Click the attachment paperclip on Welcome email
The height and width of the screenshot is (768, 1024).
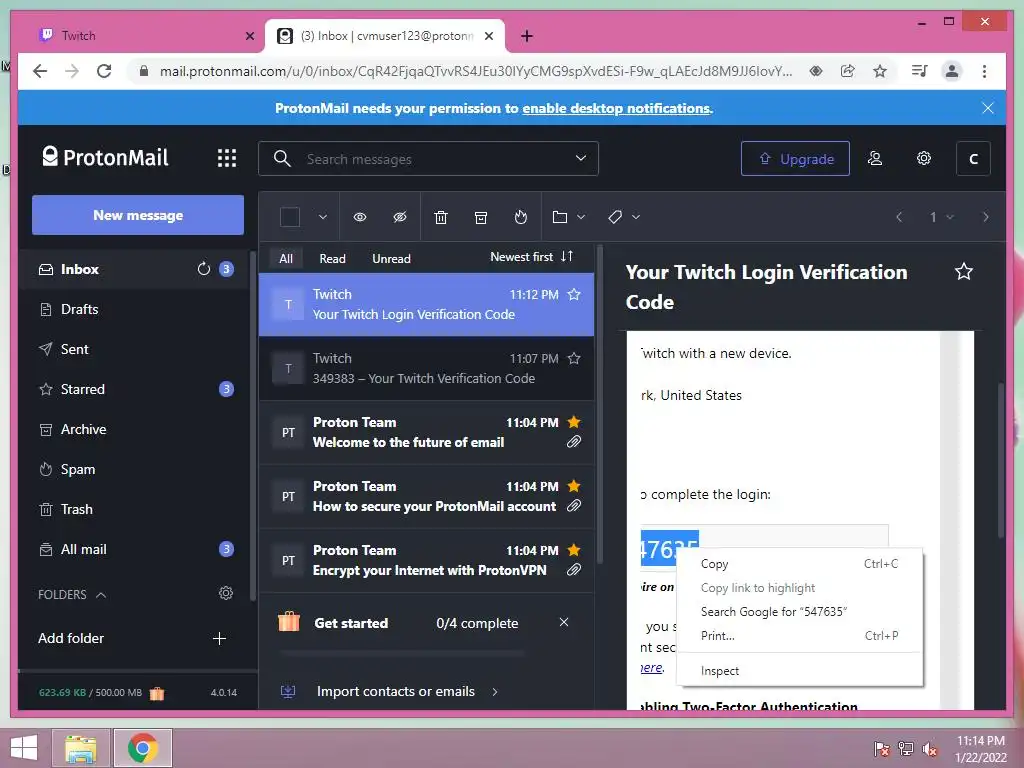[x=574, y=442]
